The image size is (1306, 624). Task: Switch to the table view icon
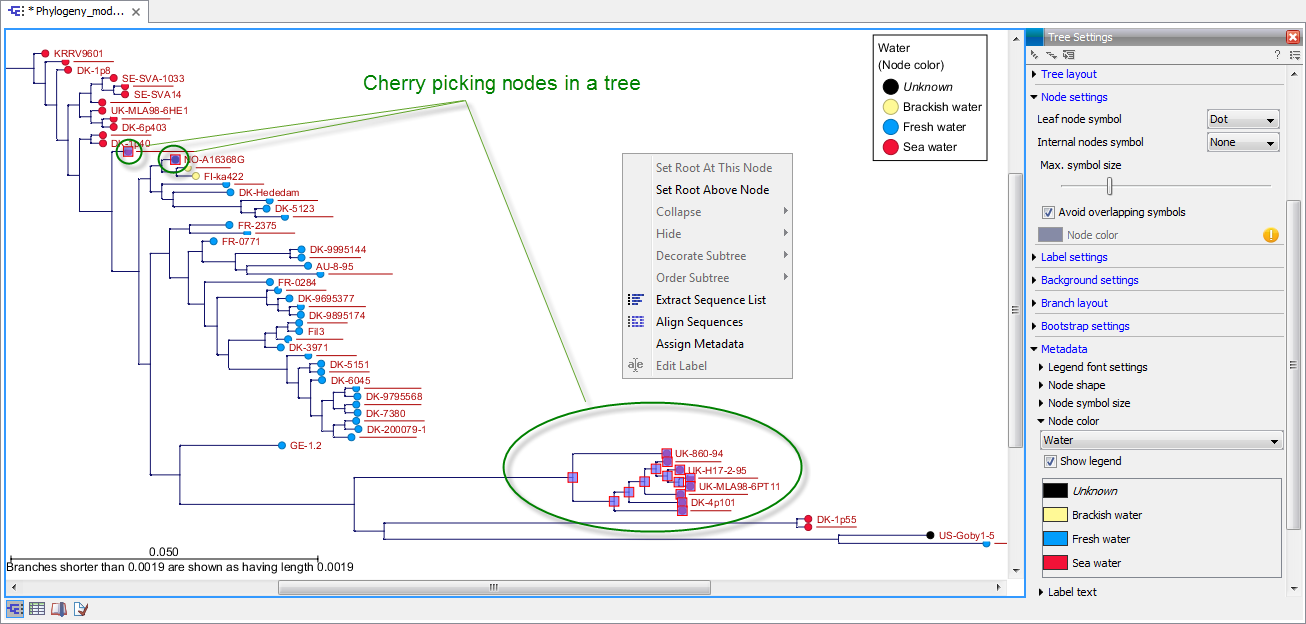[x=37, y=607]
